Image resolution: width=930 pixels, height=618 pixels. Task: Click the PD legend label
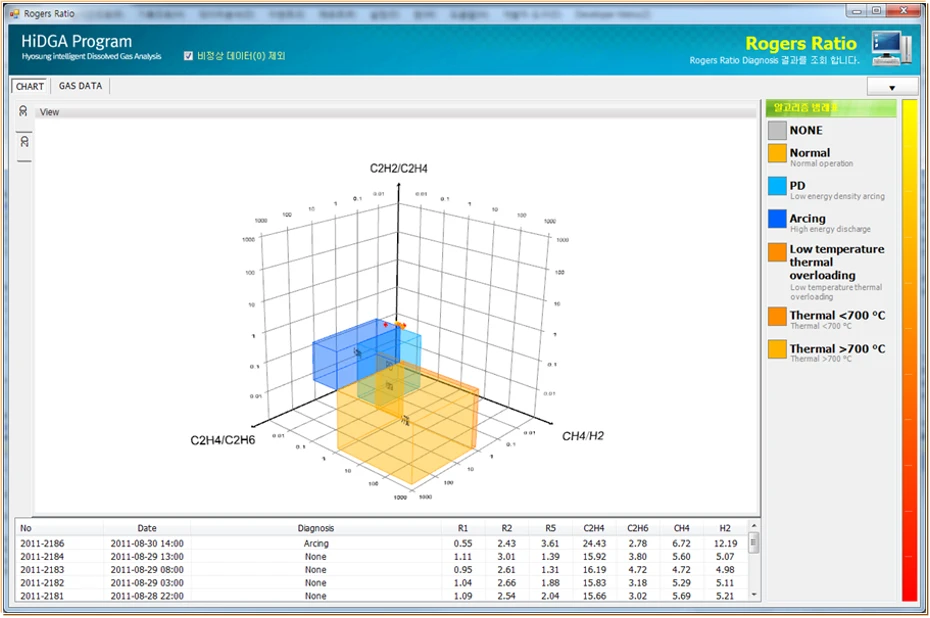coord(797,186)
